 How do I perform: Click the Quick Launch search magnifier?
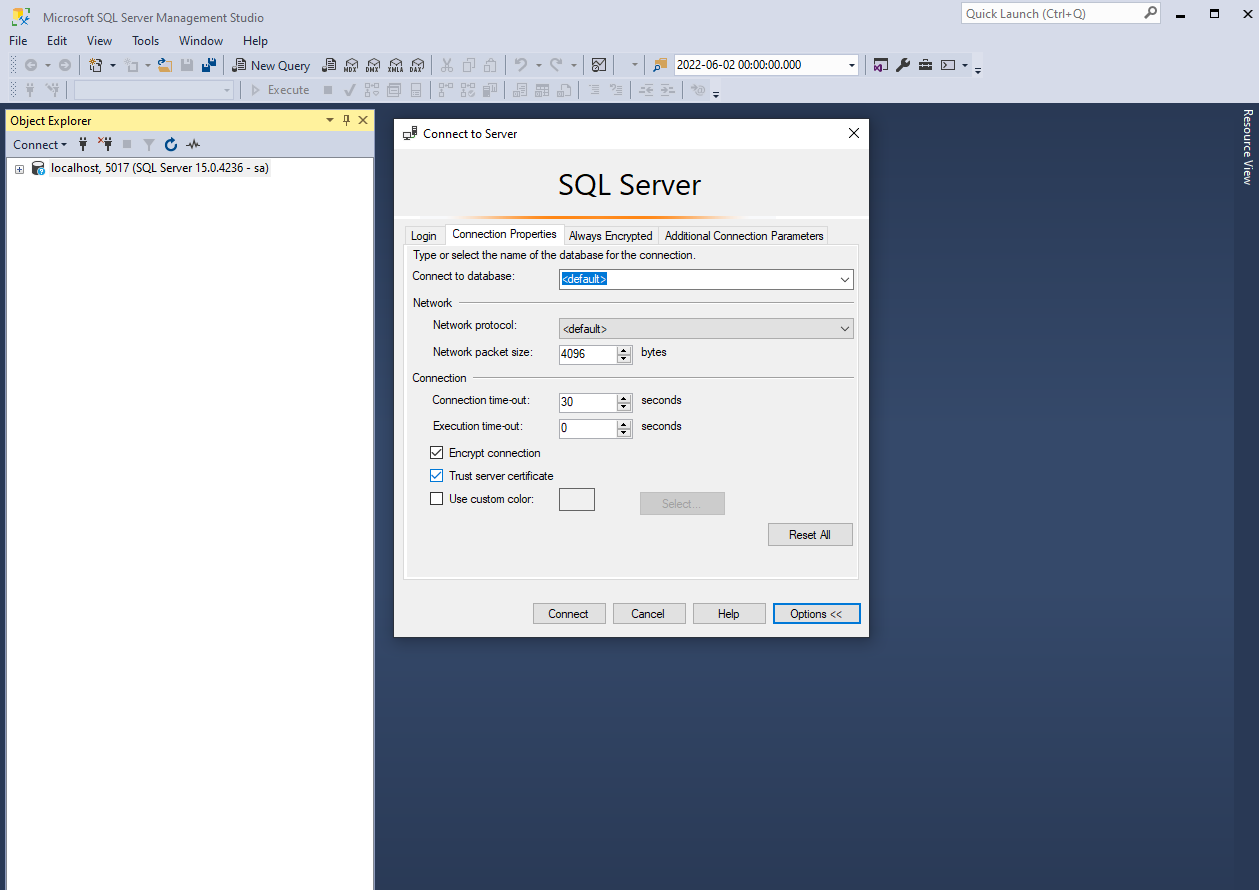click(x=1151, y=13)
